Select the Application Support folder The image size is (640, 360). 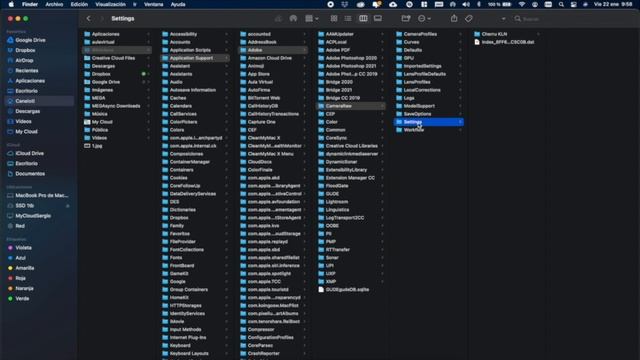(195, 58)
